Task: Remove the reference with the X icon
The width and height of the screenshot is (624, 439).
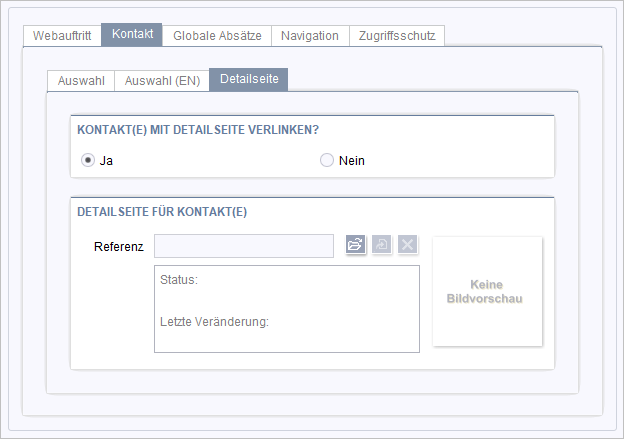Action: [x=408, y=244]
